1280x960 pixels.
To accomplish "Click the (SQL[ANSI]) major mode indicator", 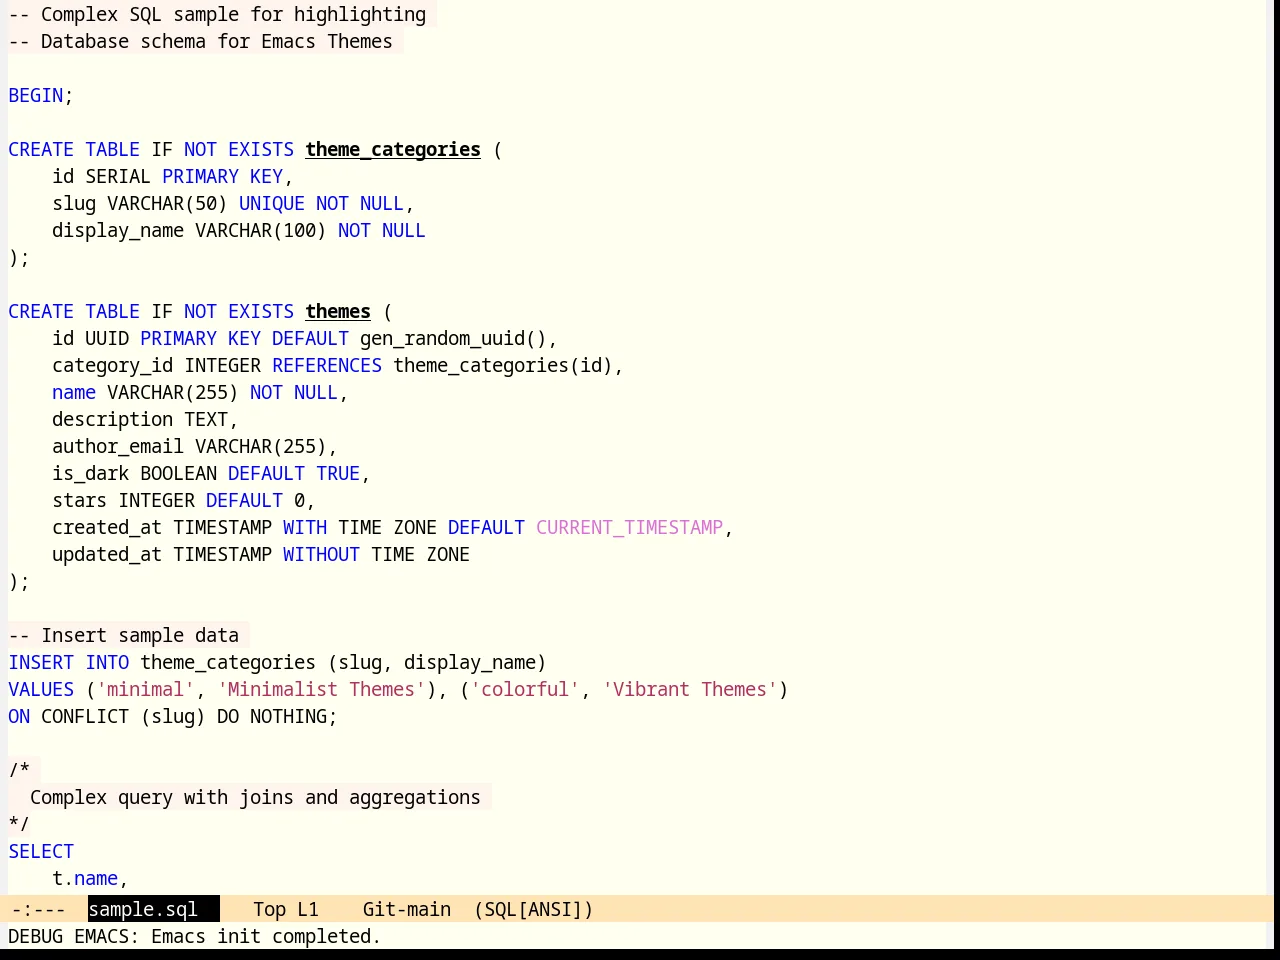I will [534, 909].
